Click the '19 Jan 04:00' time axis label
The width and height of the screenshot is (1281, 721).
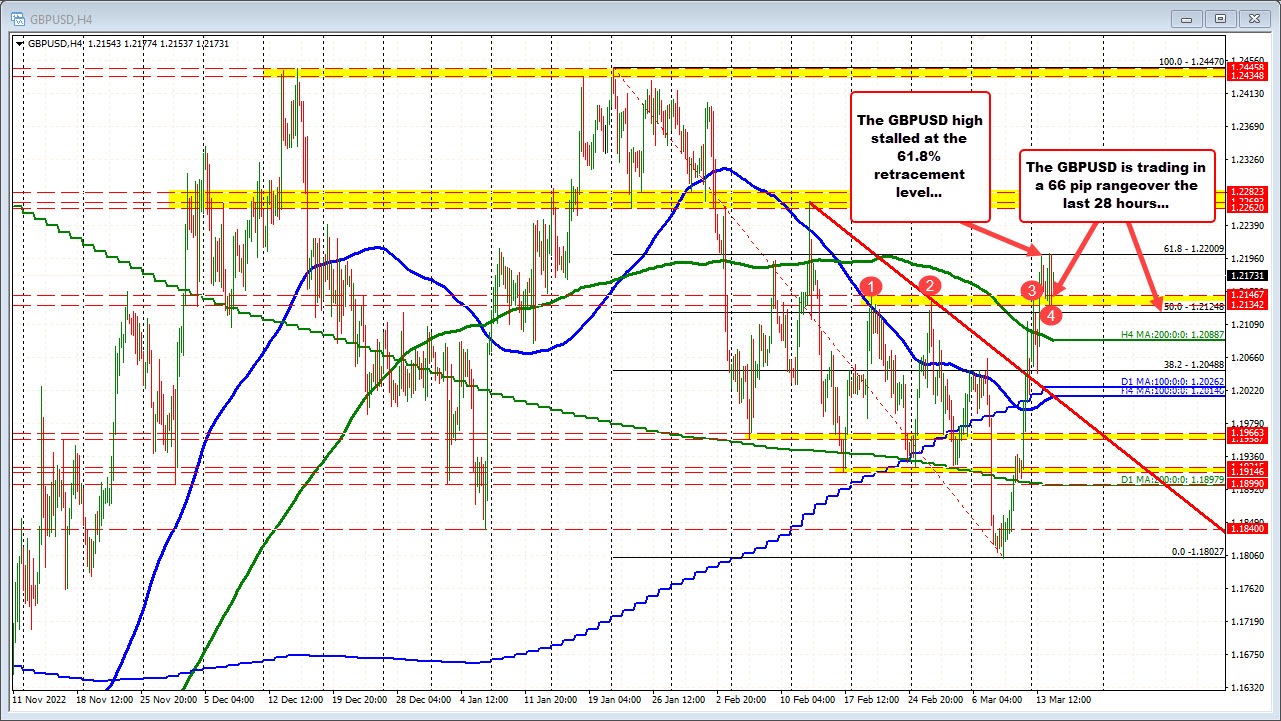tap(616, 700)
